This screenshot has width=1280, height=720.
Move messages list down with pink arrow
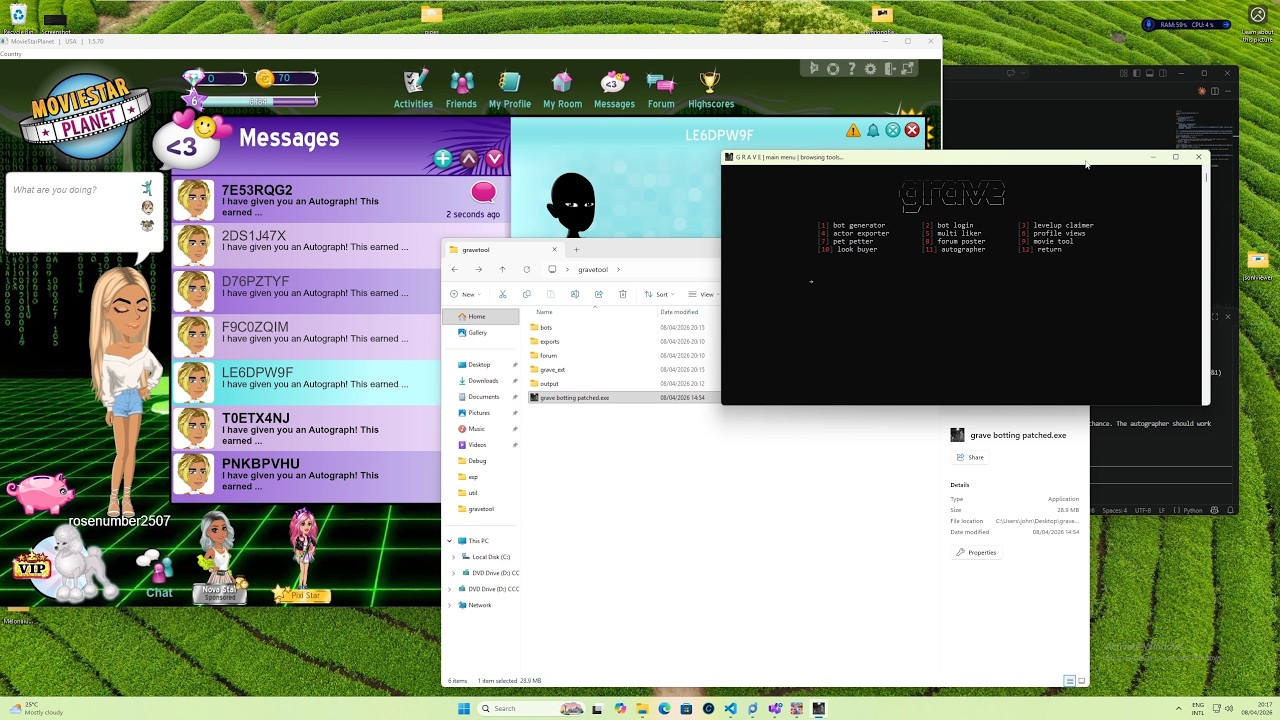[494, 158]
